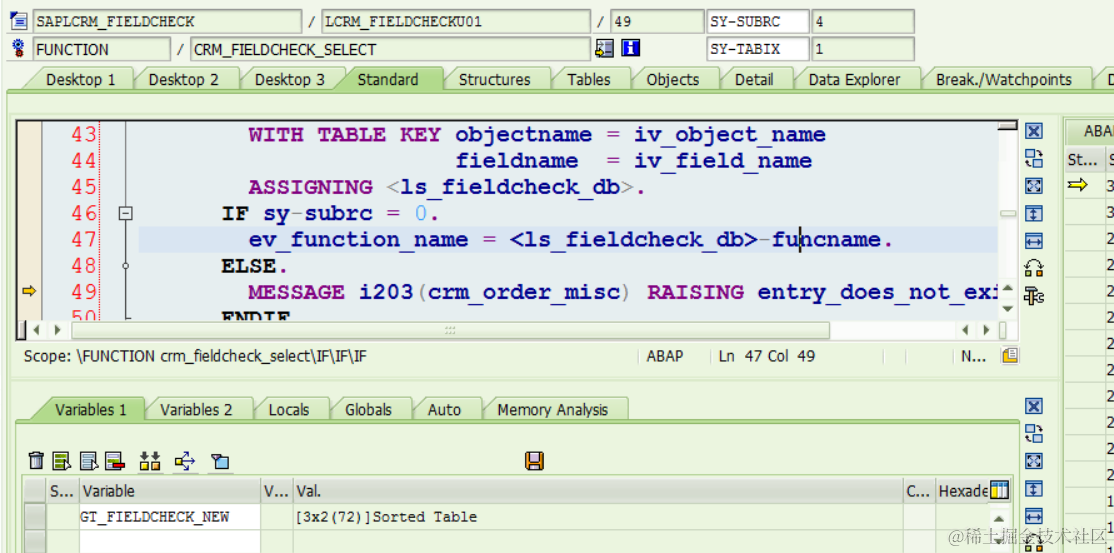Click the filter box icon in variables toolbar
This screenshot has height=553, width=1114.
[x=220, y=461]
